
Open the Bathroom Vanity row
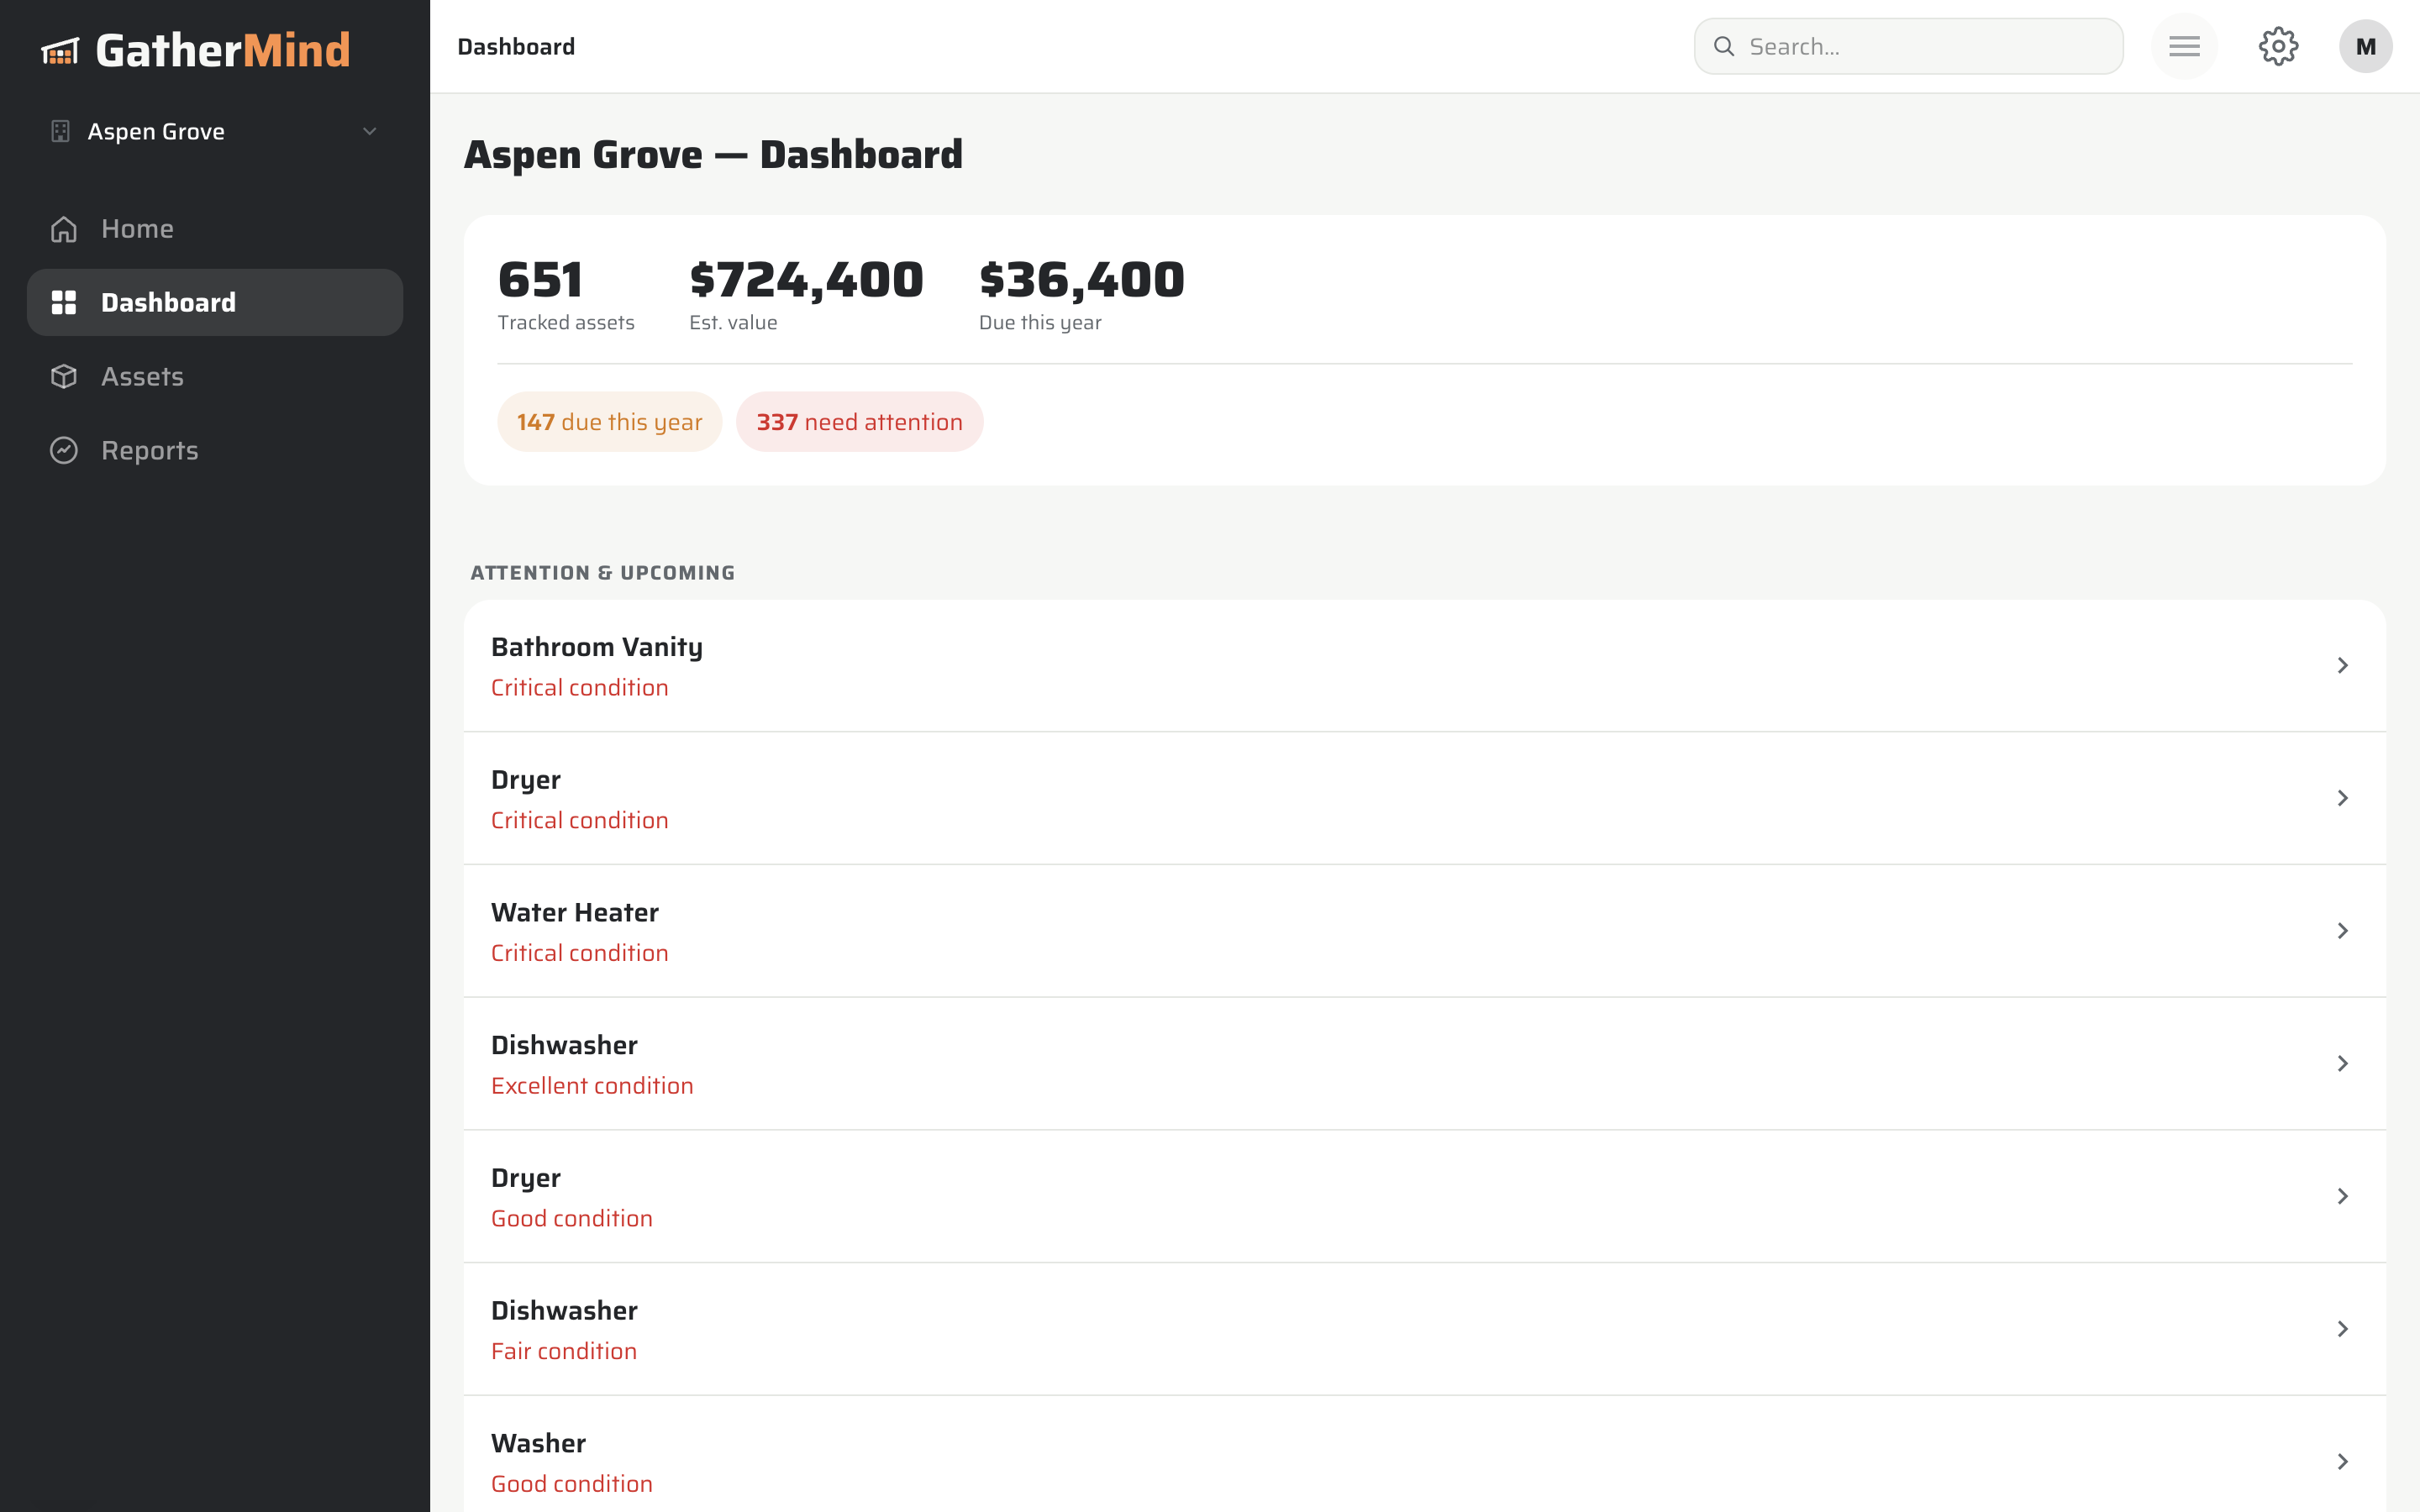point(1424,666)
